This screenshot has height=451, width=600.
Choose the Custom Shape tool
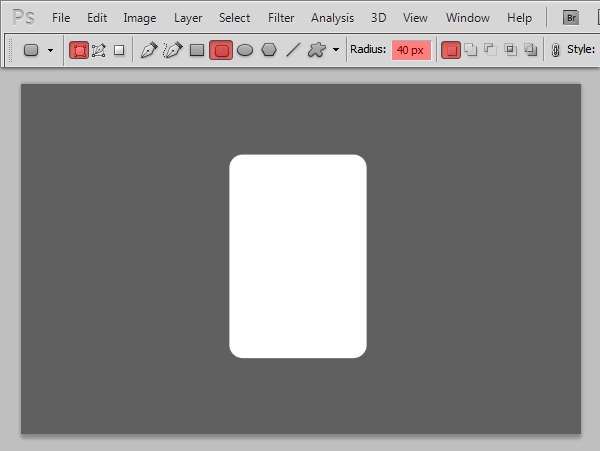point(317,50)
